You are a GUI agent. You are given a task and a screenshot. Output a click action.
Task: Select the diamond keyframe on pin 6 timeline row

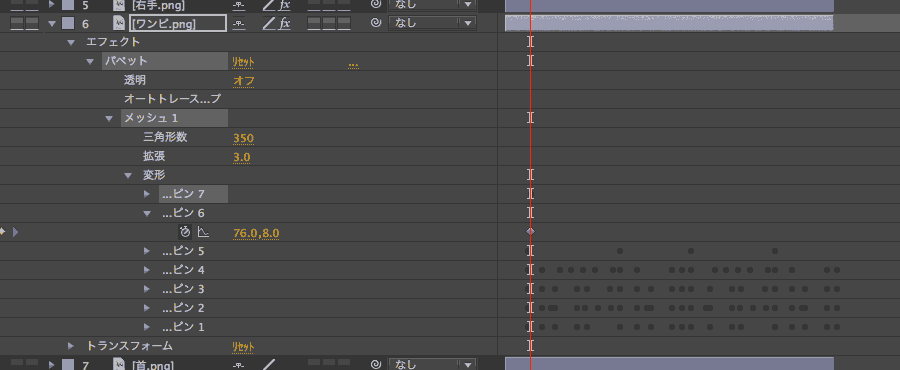point(530,232)
